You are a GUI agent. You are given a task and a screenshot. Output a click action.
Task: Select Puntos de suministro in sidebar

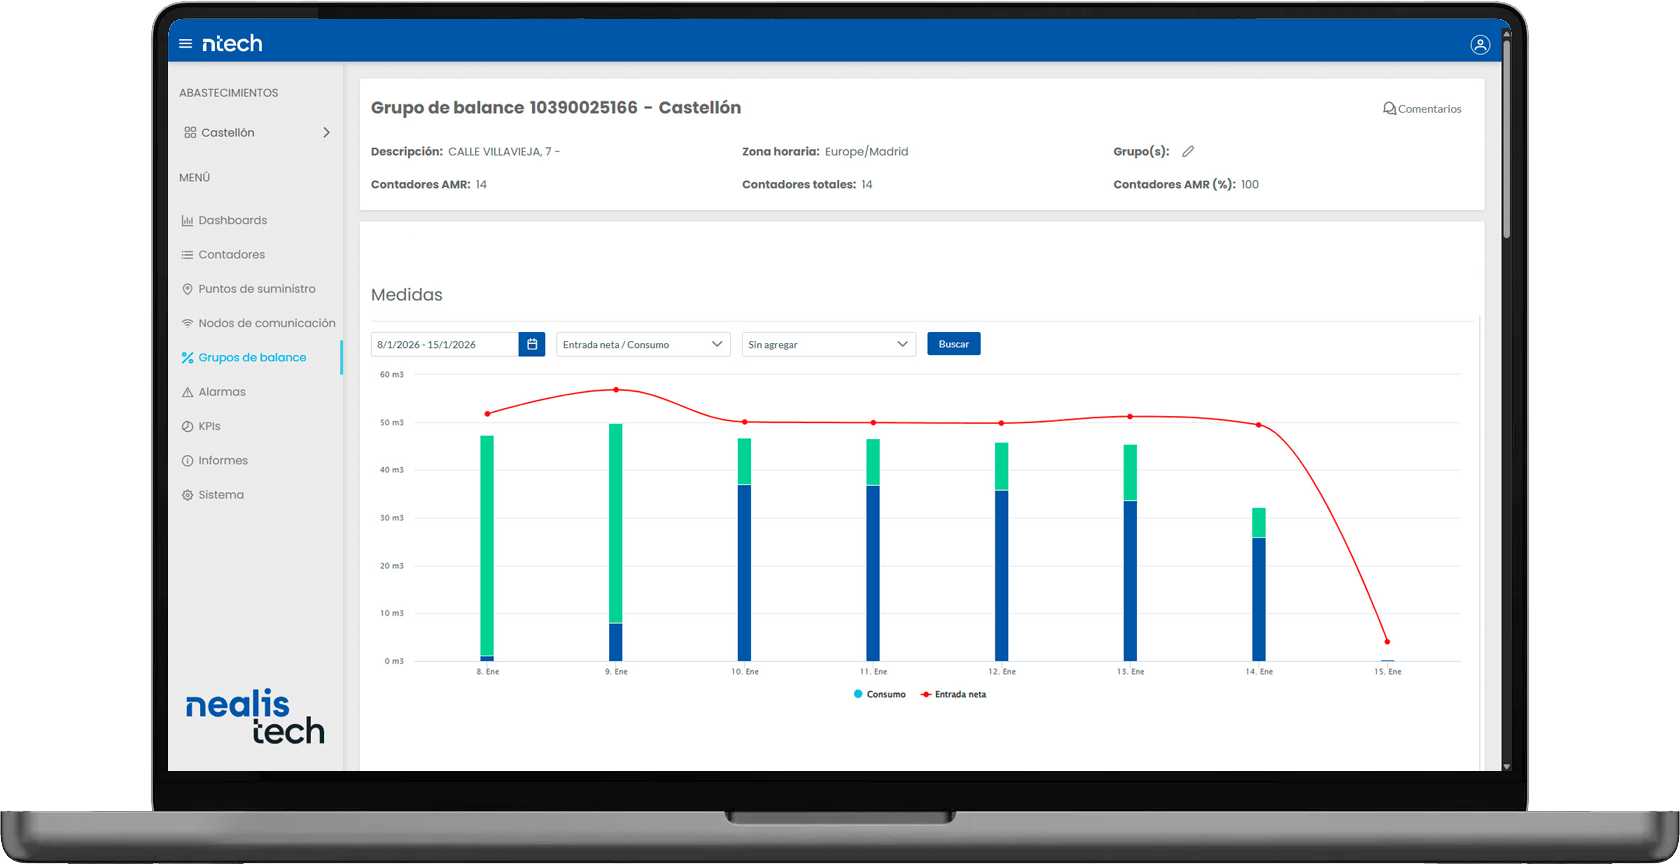pyautogui.click(x=256, y=289)
